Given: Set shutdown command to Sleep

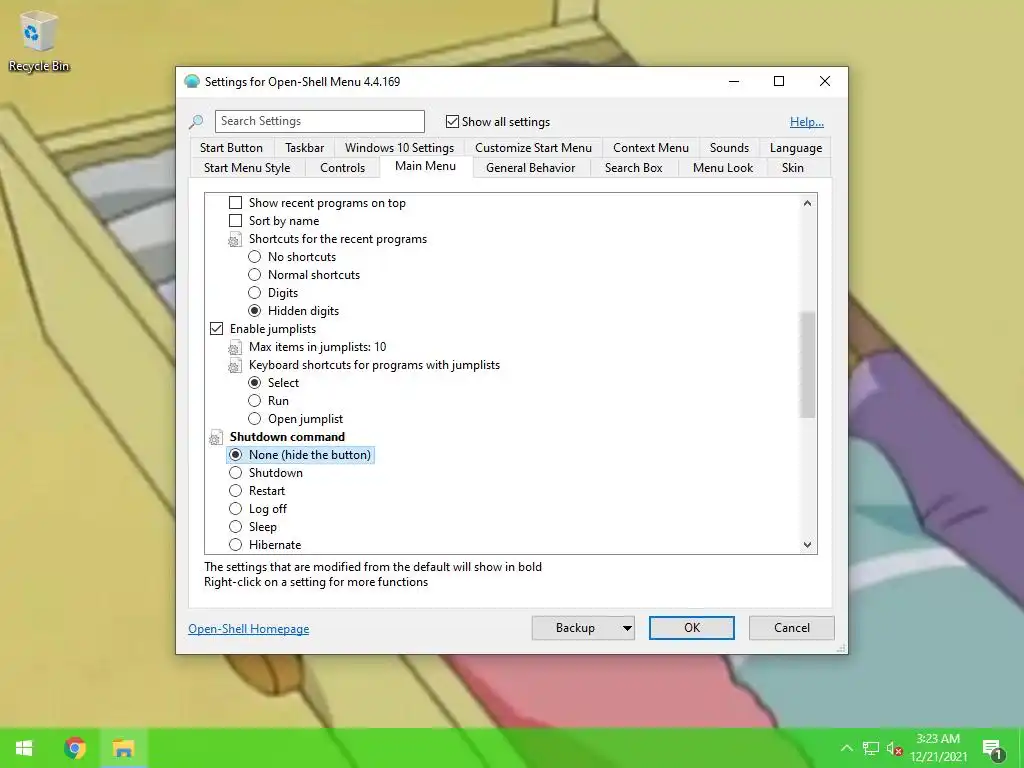Looking at the screenshot, I should [236, 526].
